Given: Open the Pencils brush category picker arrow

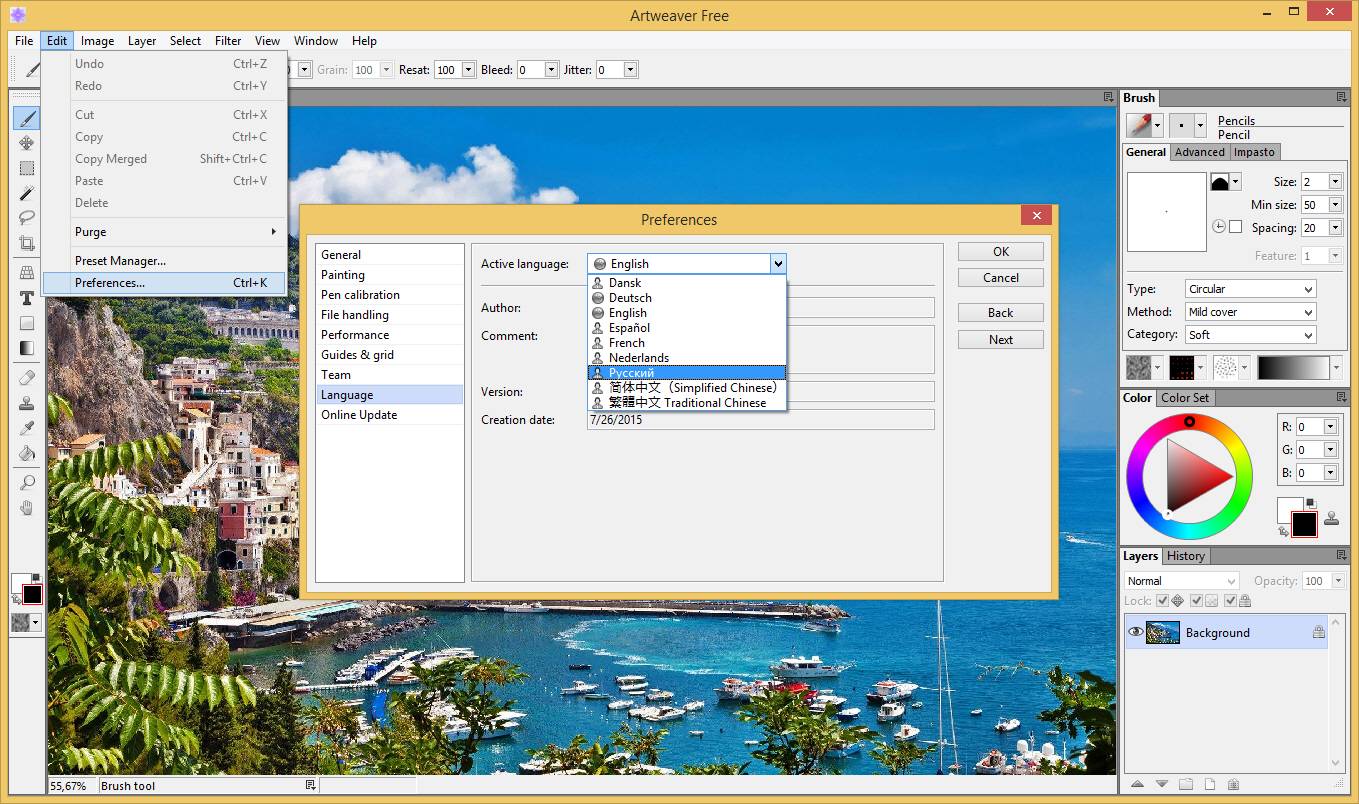Looking at the screenshot, I should click(x=1158, y=126).
